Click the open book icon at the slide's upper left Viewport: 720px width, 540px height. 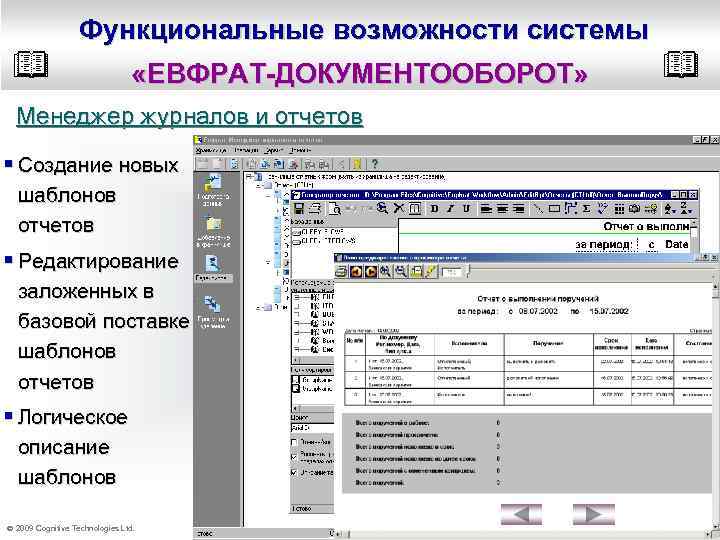click(31, 64)
